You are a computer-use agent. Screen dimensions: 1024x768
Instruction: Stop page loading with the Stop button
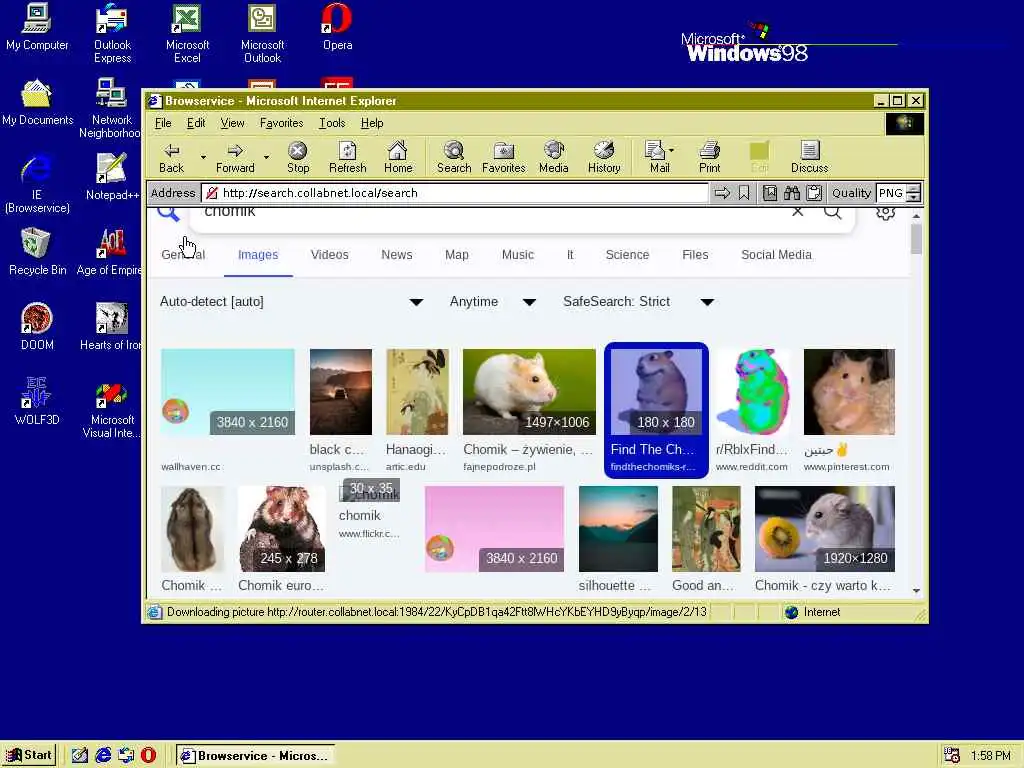(298, 158)
